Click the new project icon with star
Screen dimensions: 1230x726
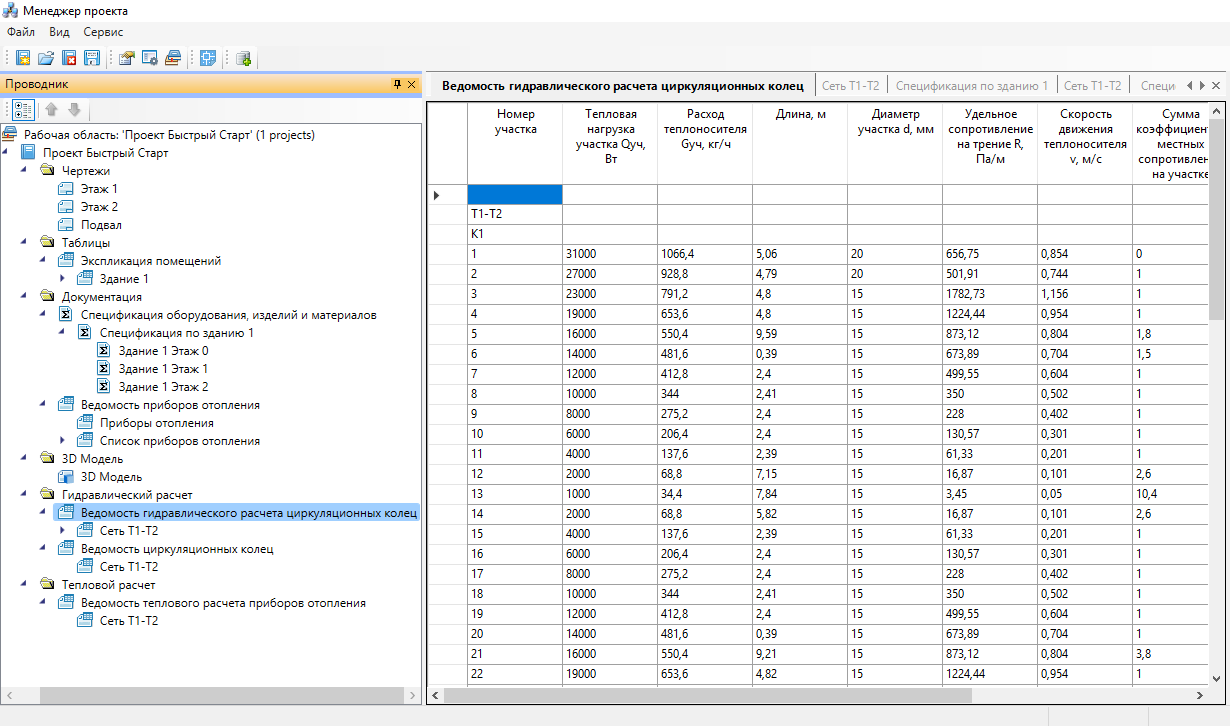pyautogui.click(x=23, y=58)
